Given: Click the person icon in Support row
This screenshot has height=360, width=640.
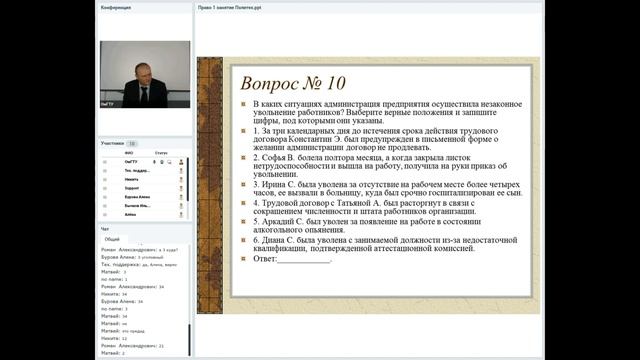Looking at the screenshot, I should tap(181, 188).
